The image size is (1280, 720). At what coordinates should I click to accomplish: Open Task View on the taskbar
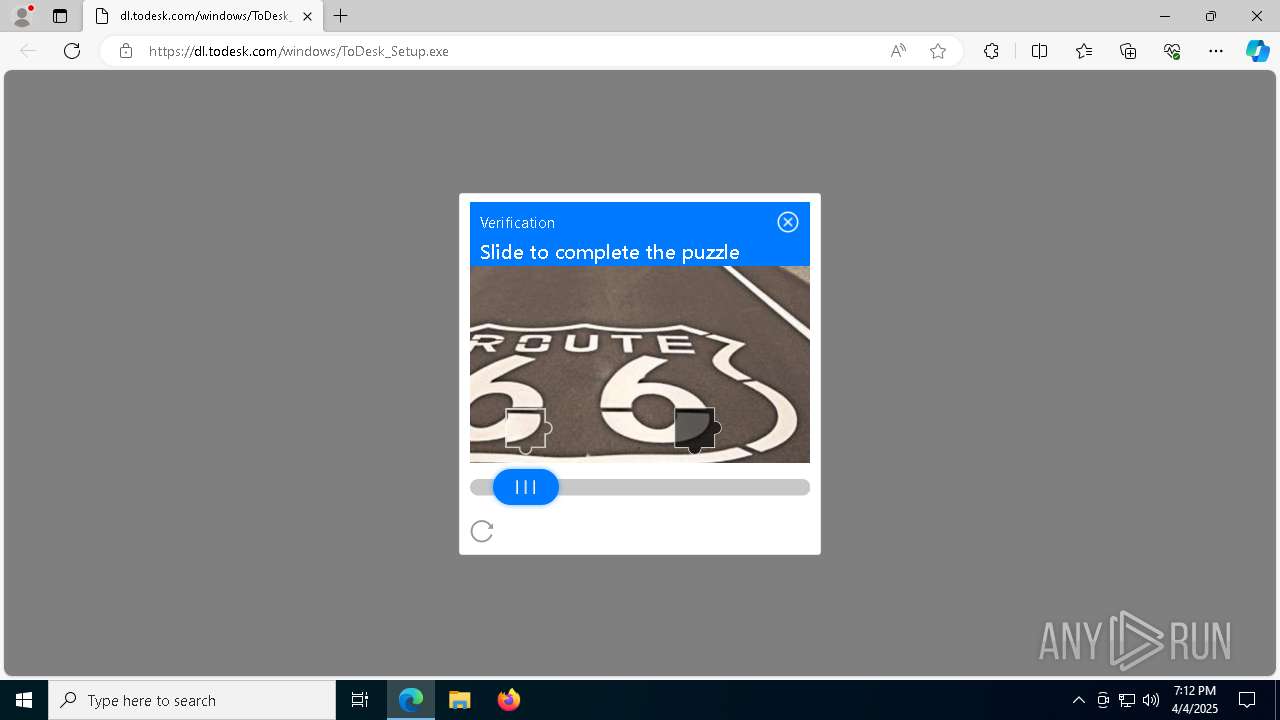360,700
